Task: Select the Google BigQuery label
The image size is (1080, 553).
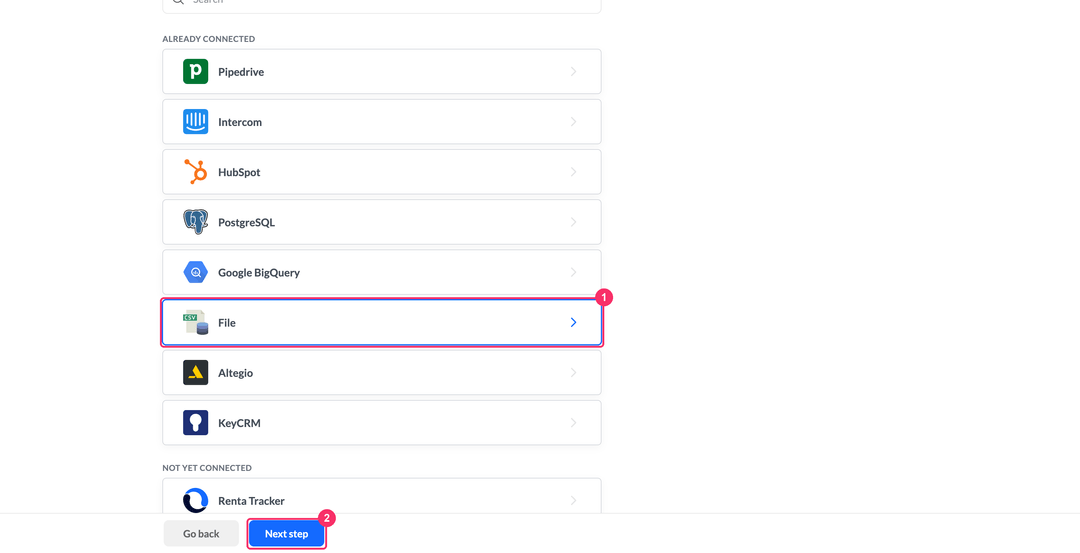Action: point(259,273)
